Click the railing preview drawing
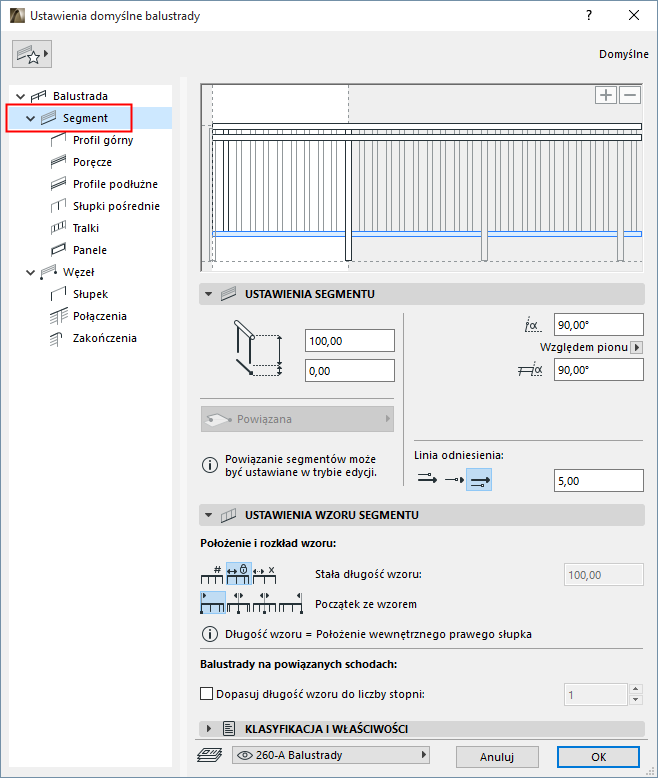 click(x=422, y=178)
